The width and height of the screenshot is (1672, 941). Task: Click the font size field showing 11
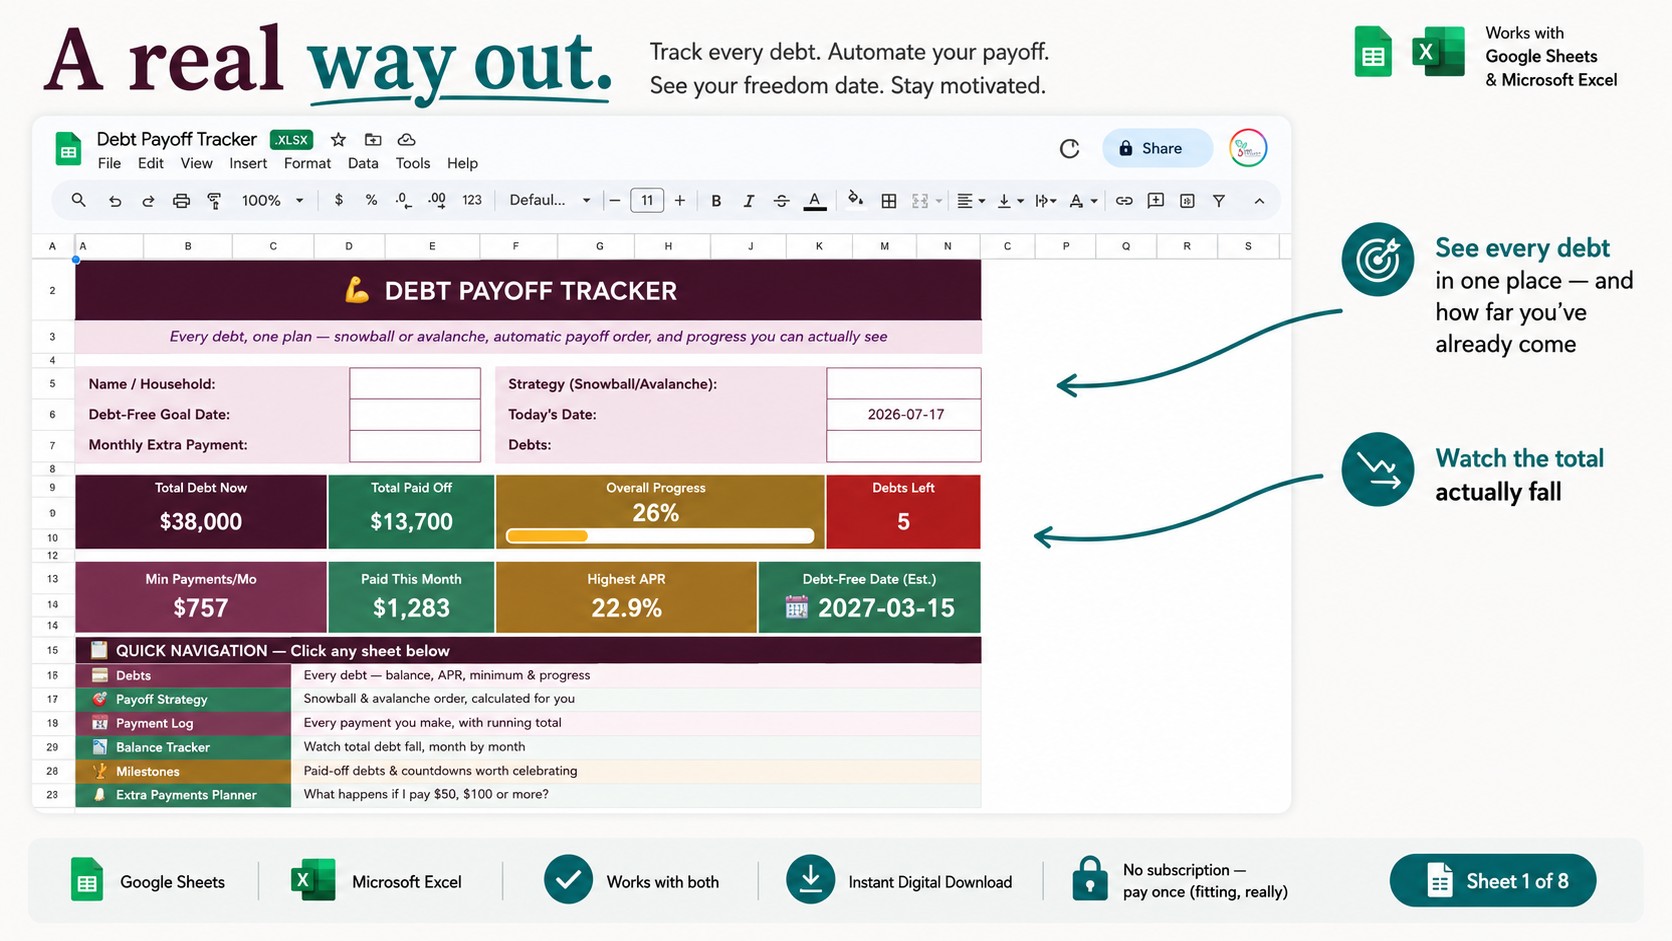tap(647, 200)
